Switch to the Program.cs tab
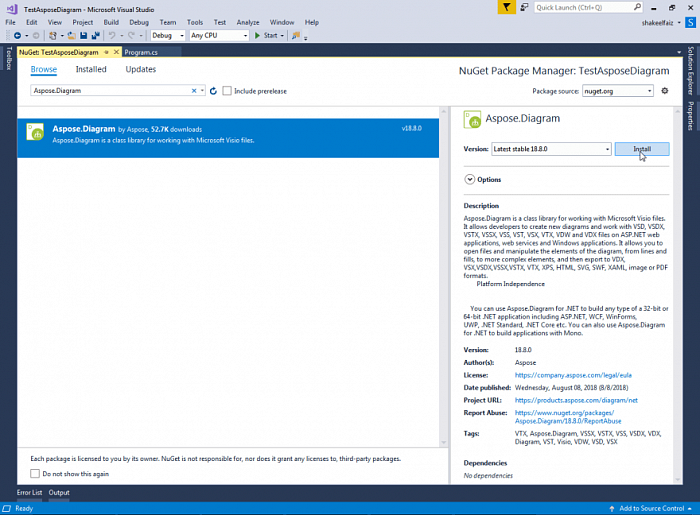Image resolution: width=700 pixels, height=515 pixels. 141,52
